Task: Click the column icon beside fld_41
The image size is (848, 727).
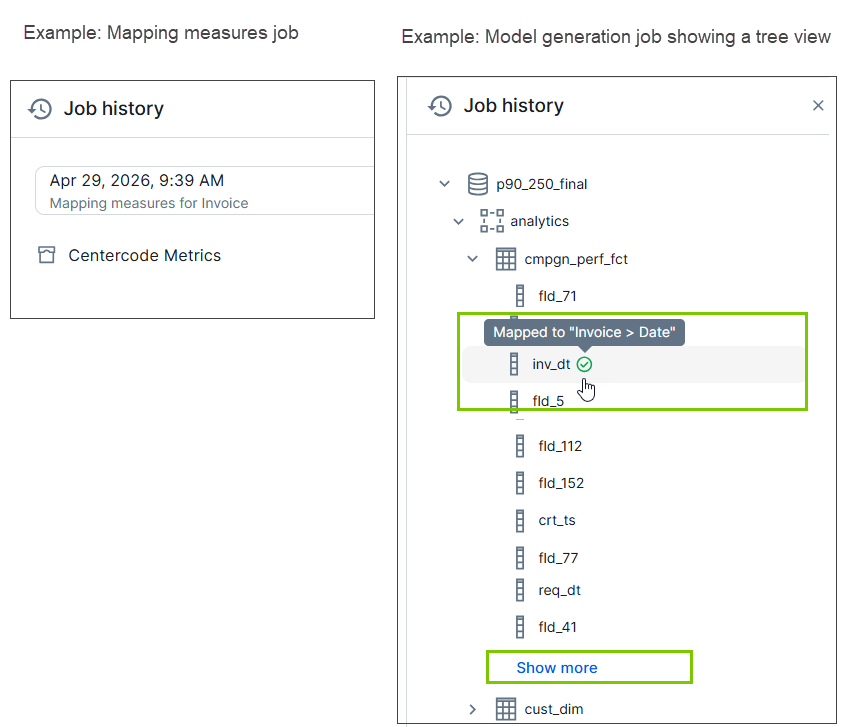Action: point(520,627)
